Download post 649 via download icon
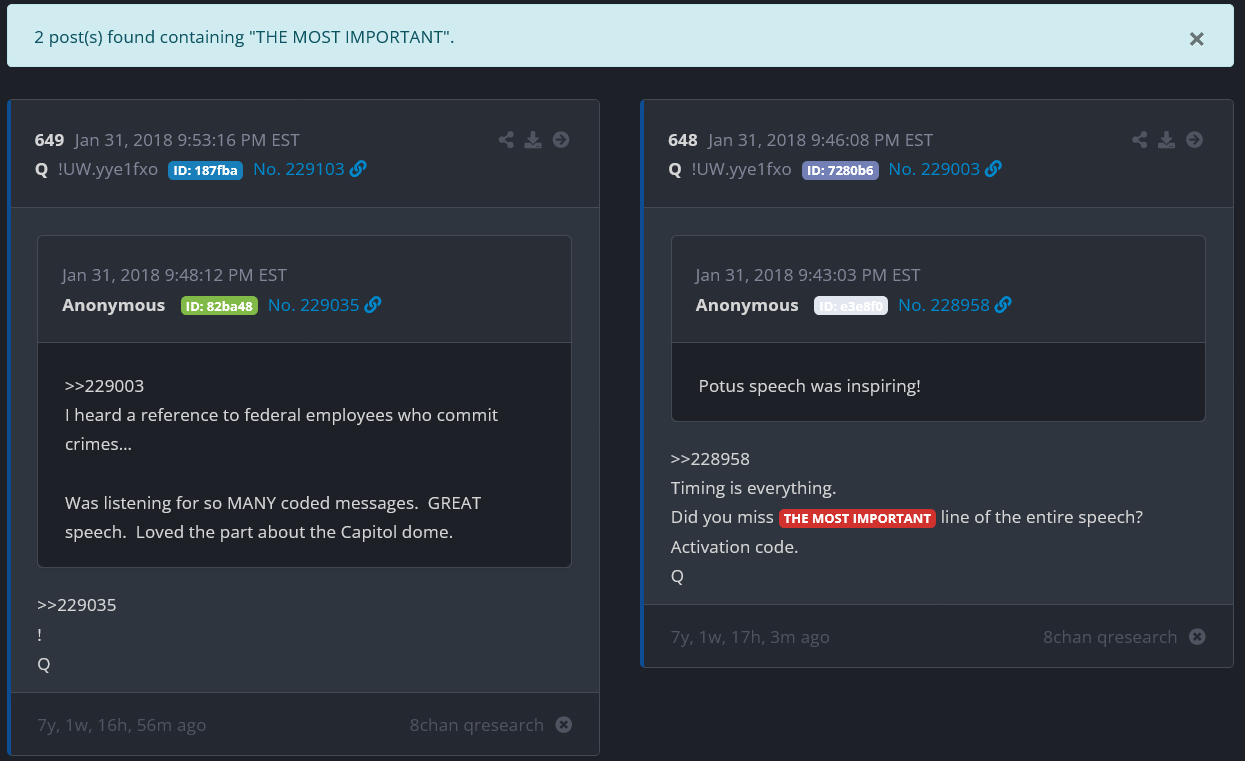The width and height of the screenshot is (1245, 761). 533,140
